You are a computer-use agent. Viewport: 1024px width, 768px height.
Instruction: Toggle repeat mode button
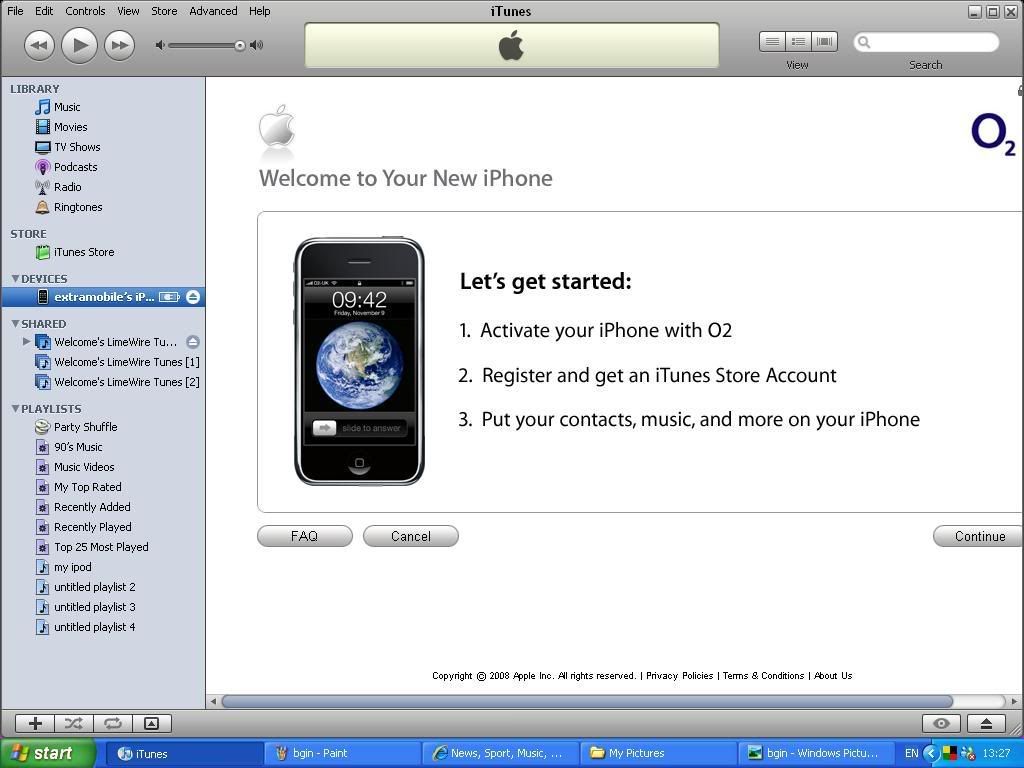click(x=113, y=724)
